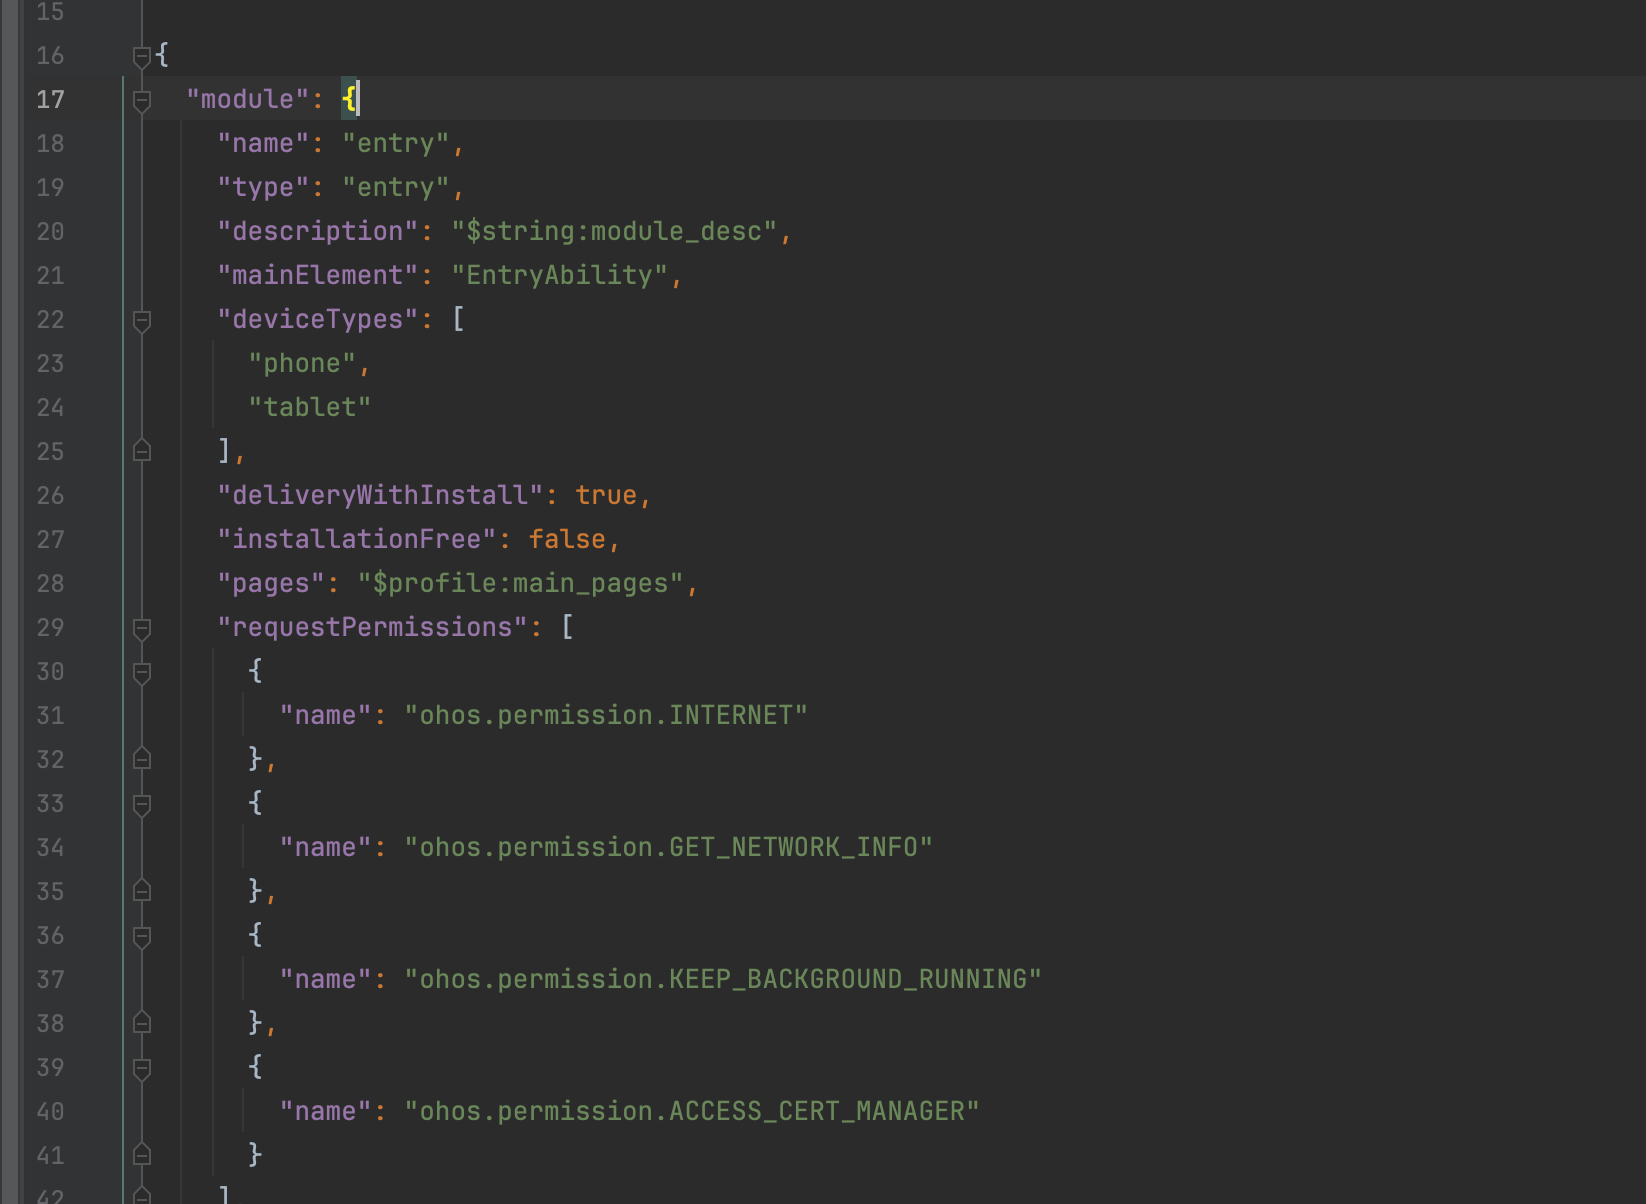Image resolution: width=1646 pixels, height=1204 pixels.
Task: Collapse the "requestPermissions" array on line 29
Action: tap(142, 628)
